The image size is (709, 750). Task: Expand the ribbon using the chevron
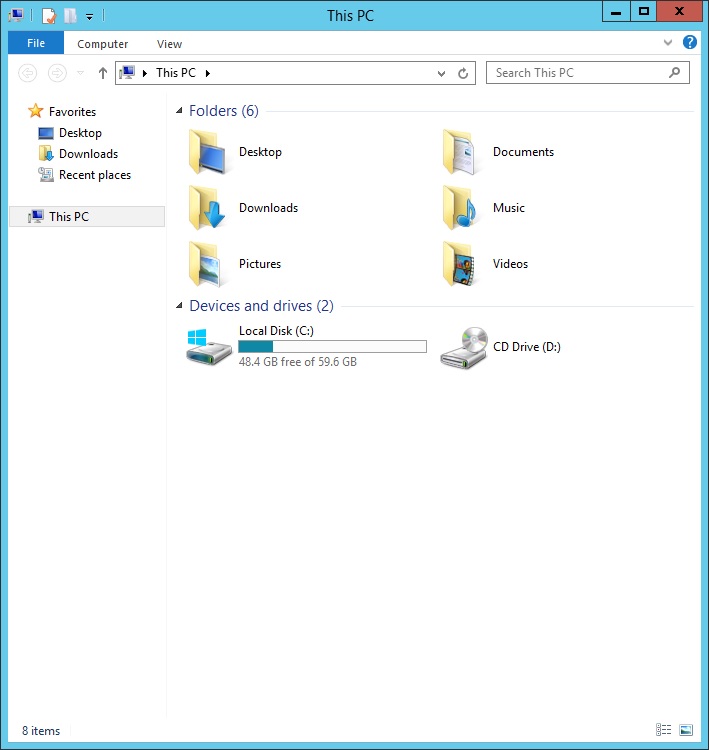(x=669, y=43)
